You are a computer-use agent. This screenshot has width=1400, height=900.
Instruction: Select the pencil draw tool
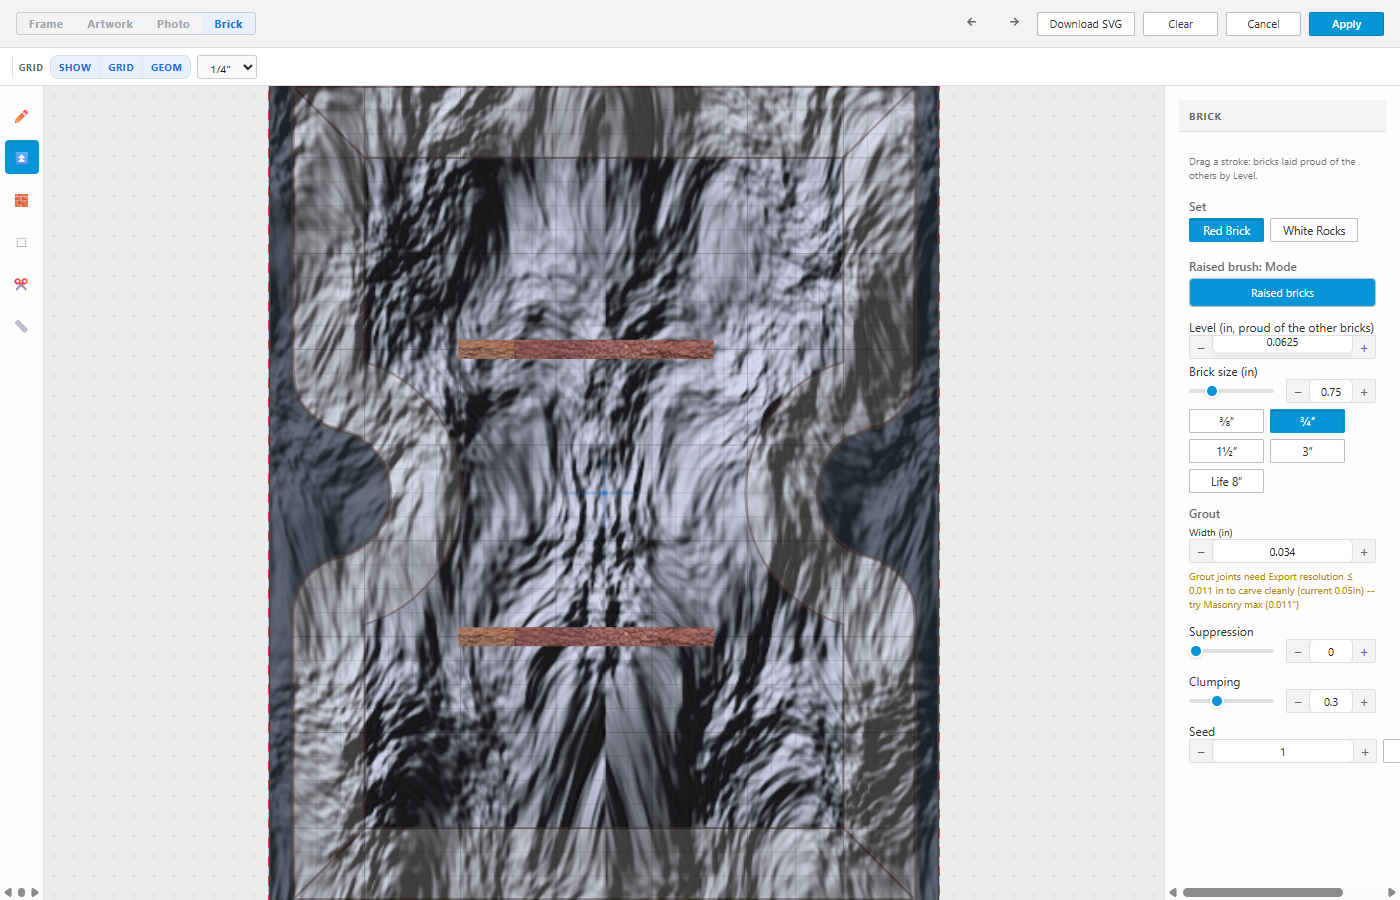coord(21,116)
